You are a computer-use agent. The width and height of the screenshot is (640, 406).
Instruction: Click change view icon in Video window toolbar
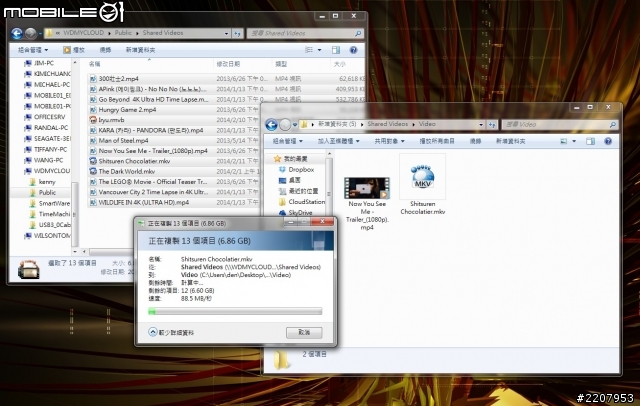(x=564, y=141)
